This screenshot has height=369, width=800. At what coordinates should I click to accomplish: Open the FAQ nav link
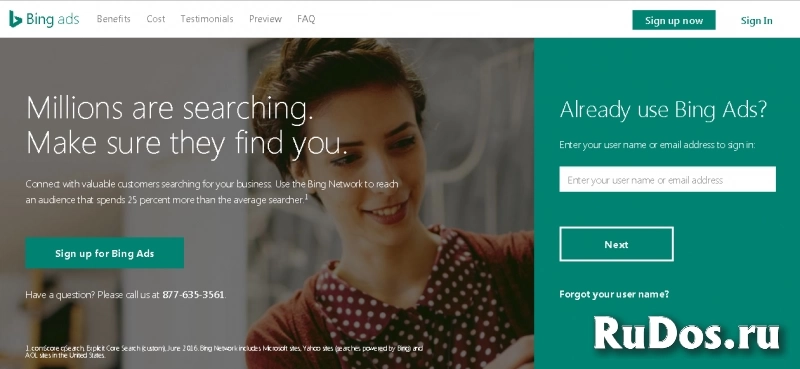[x=306, y=19]
